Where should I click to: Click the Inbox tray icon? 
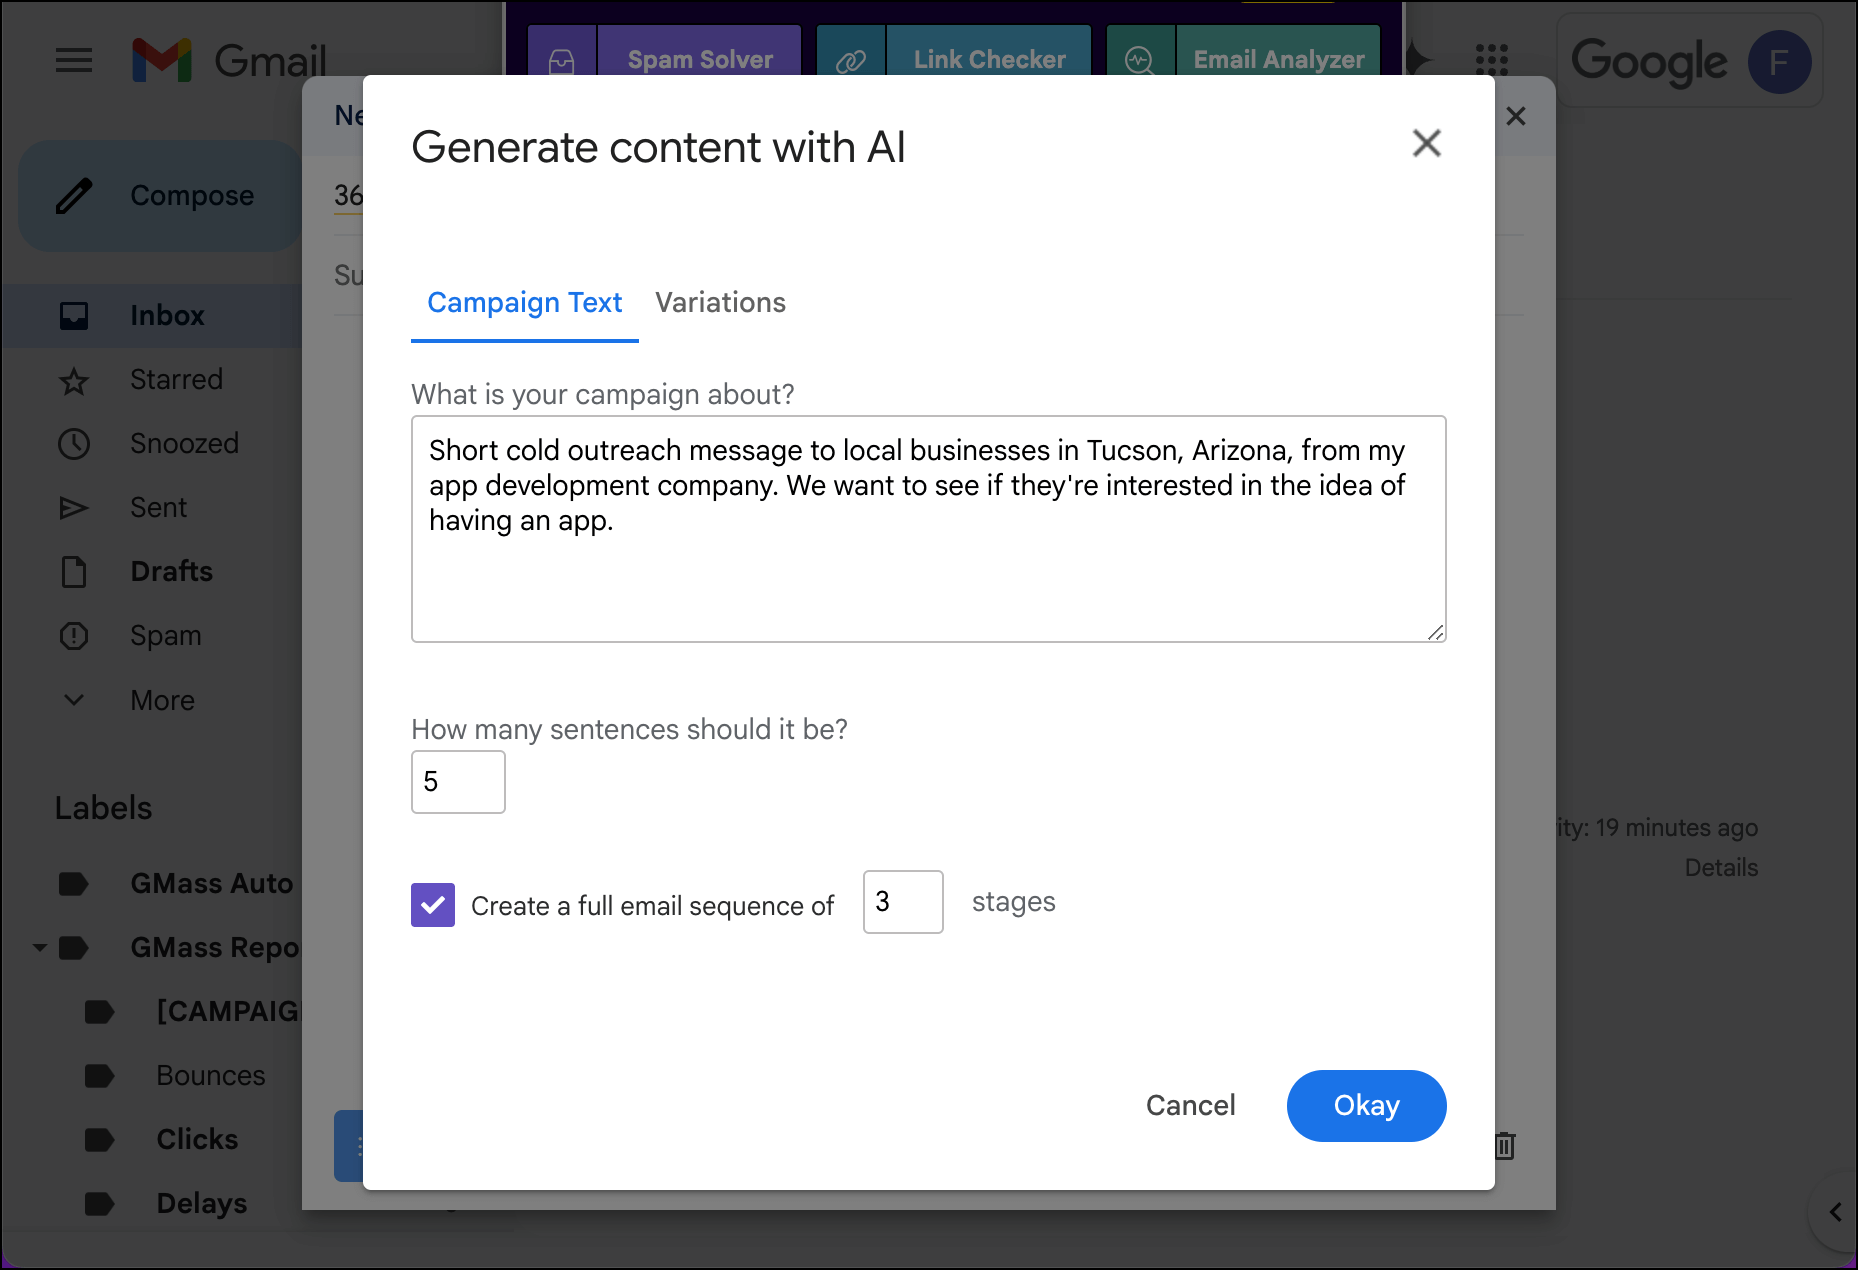click(x=74, y=316)
